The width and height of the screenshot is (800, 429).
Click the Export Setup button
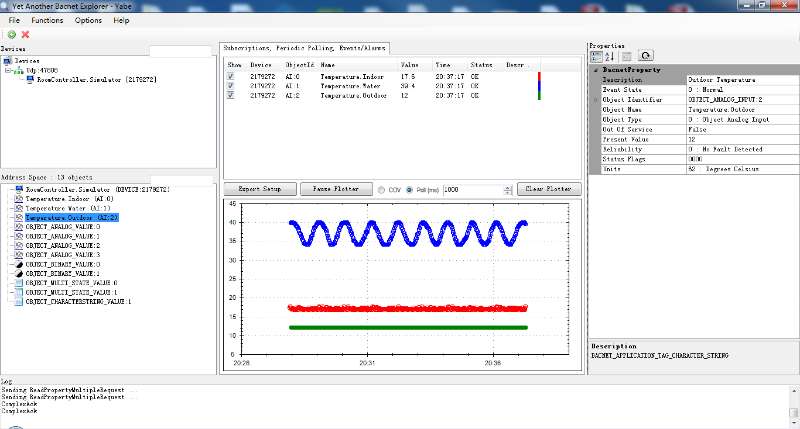pos(260,189)
